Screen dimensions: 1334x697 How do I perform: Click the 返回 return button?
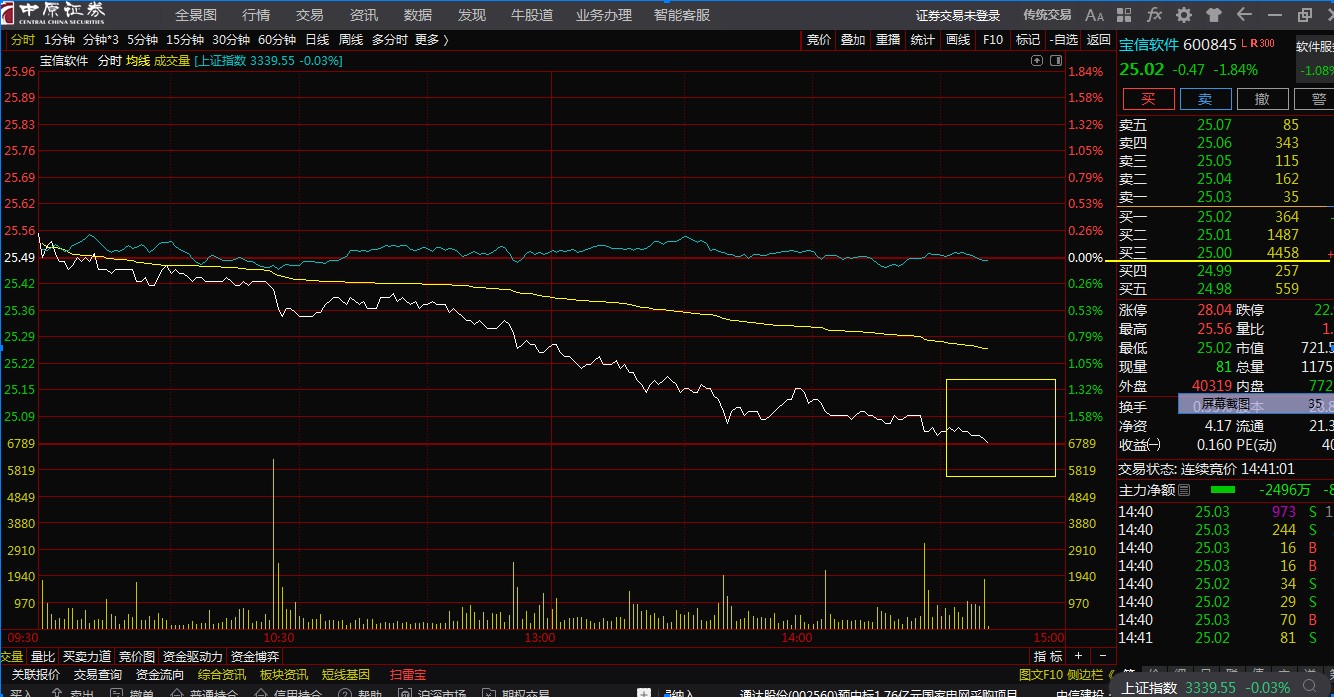1099,40
